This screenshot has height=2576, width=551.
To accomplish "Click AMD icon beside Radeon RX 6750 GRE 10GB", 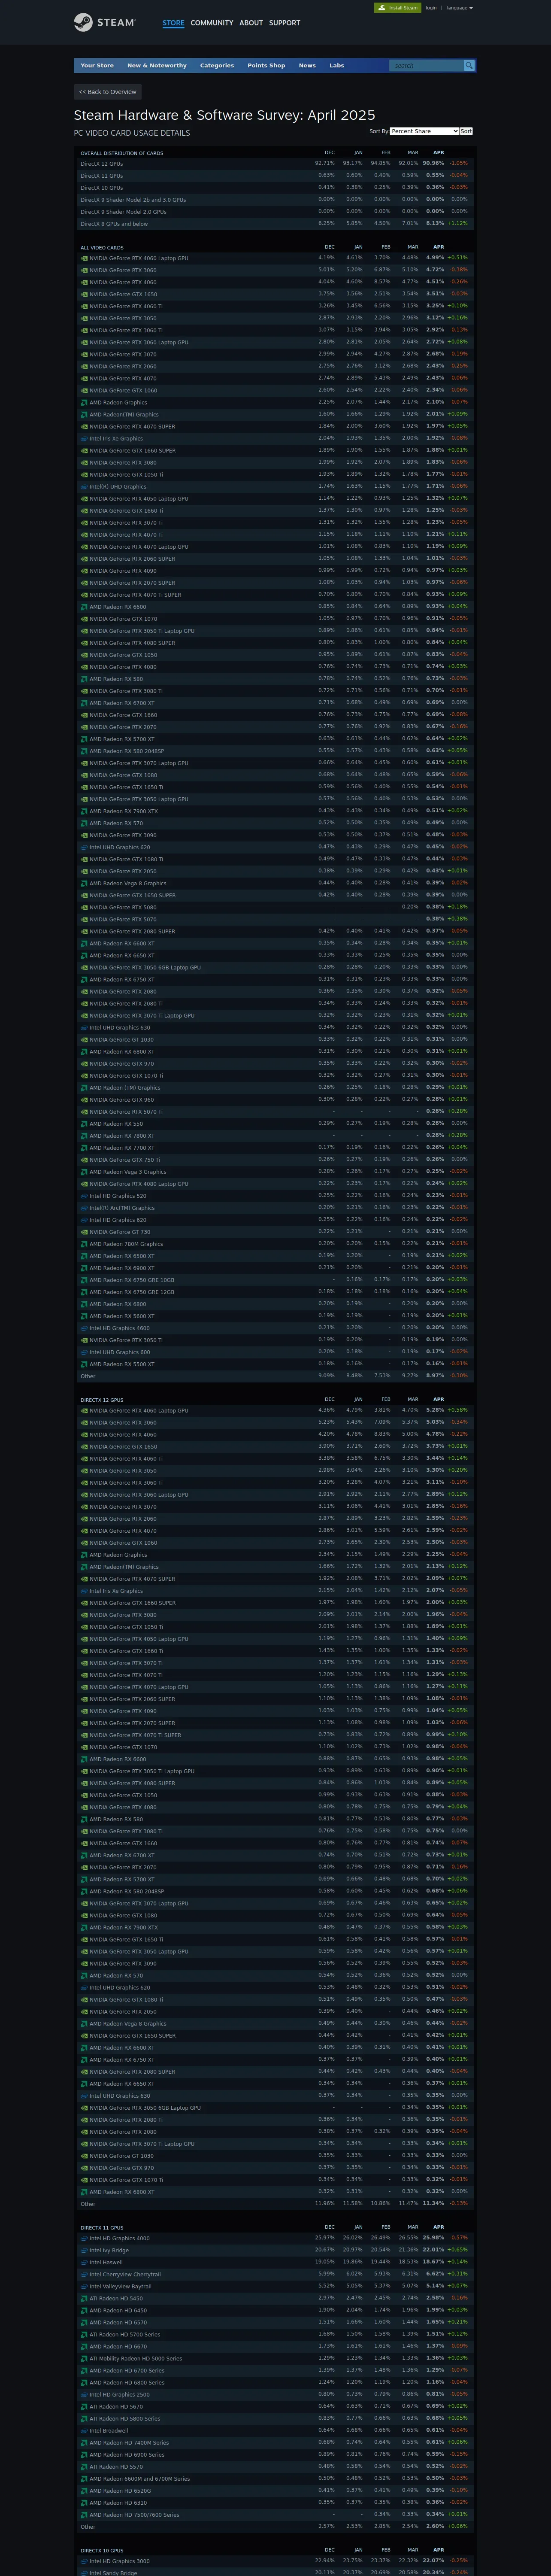I will 84,1280.
